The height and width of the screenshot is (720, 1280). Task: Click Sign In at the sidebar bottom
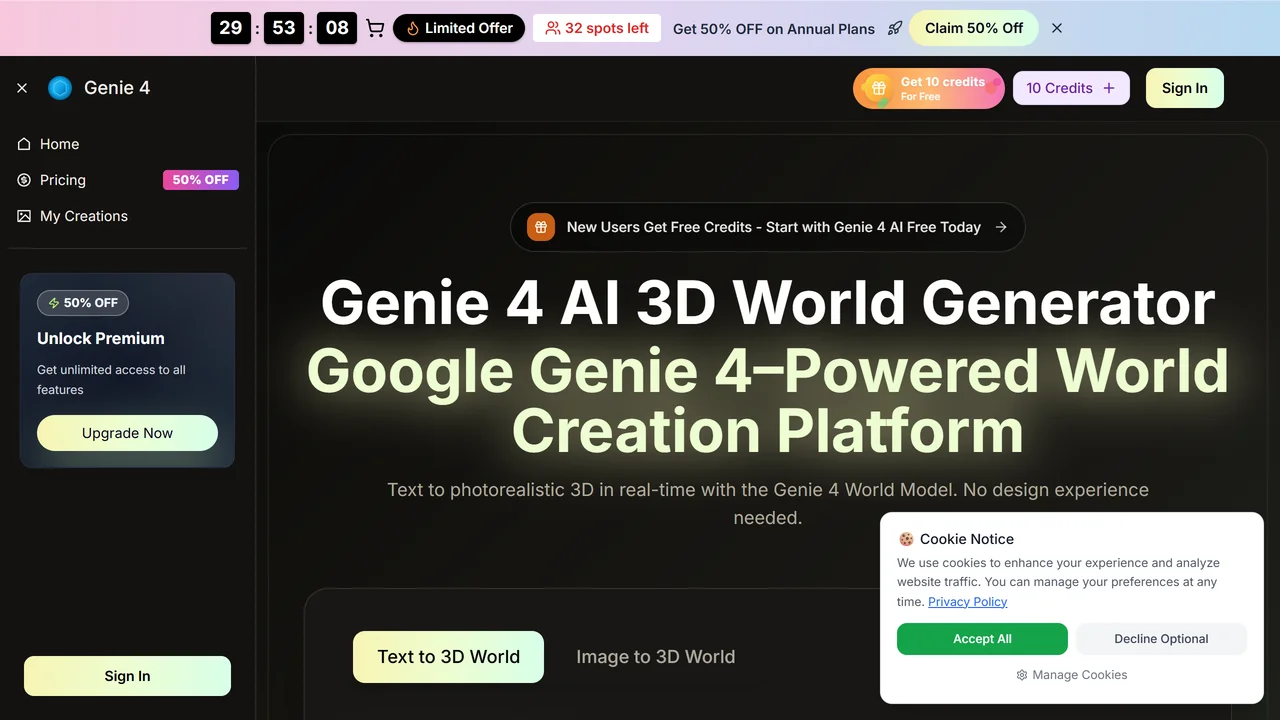pyautogui.click(x=127, y=676)
